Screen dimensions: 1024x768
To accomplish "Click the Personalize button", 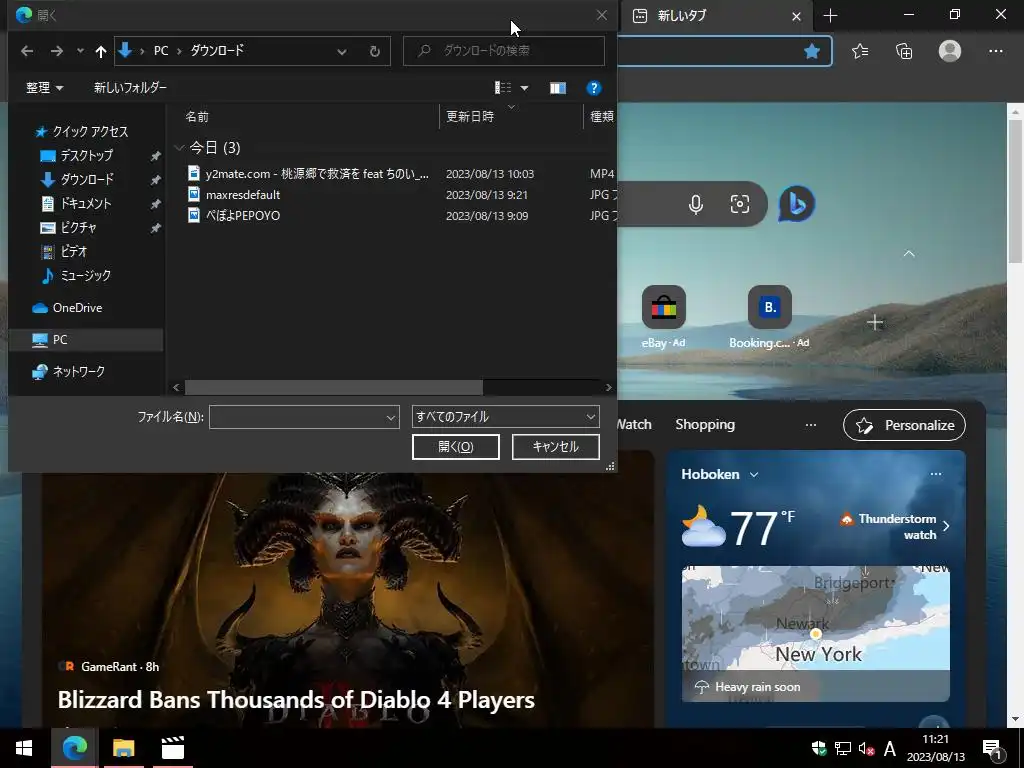I will [x=904, y=425].
